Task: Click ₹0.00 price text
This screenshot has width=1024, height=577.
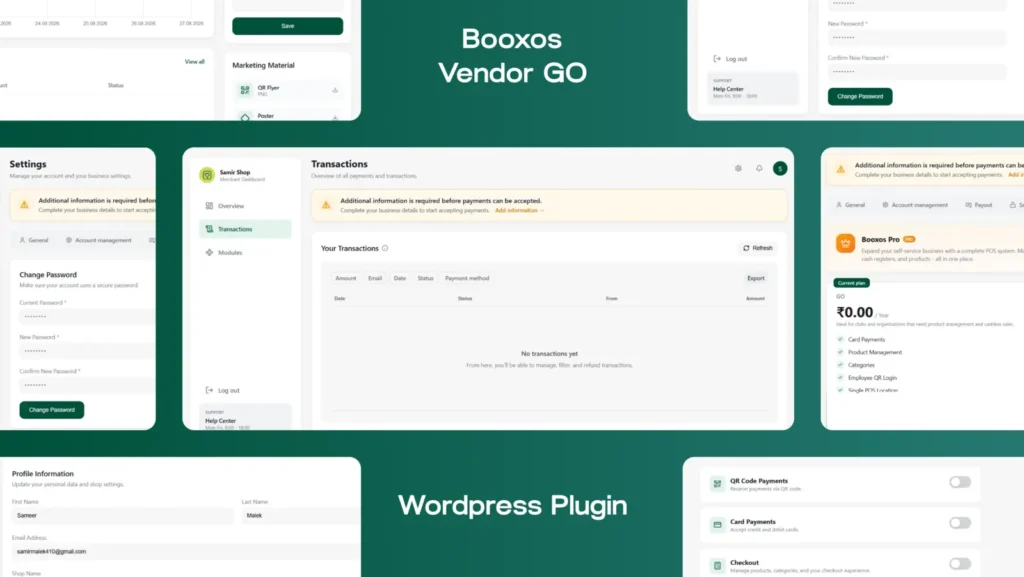Action: click(855, 313)
